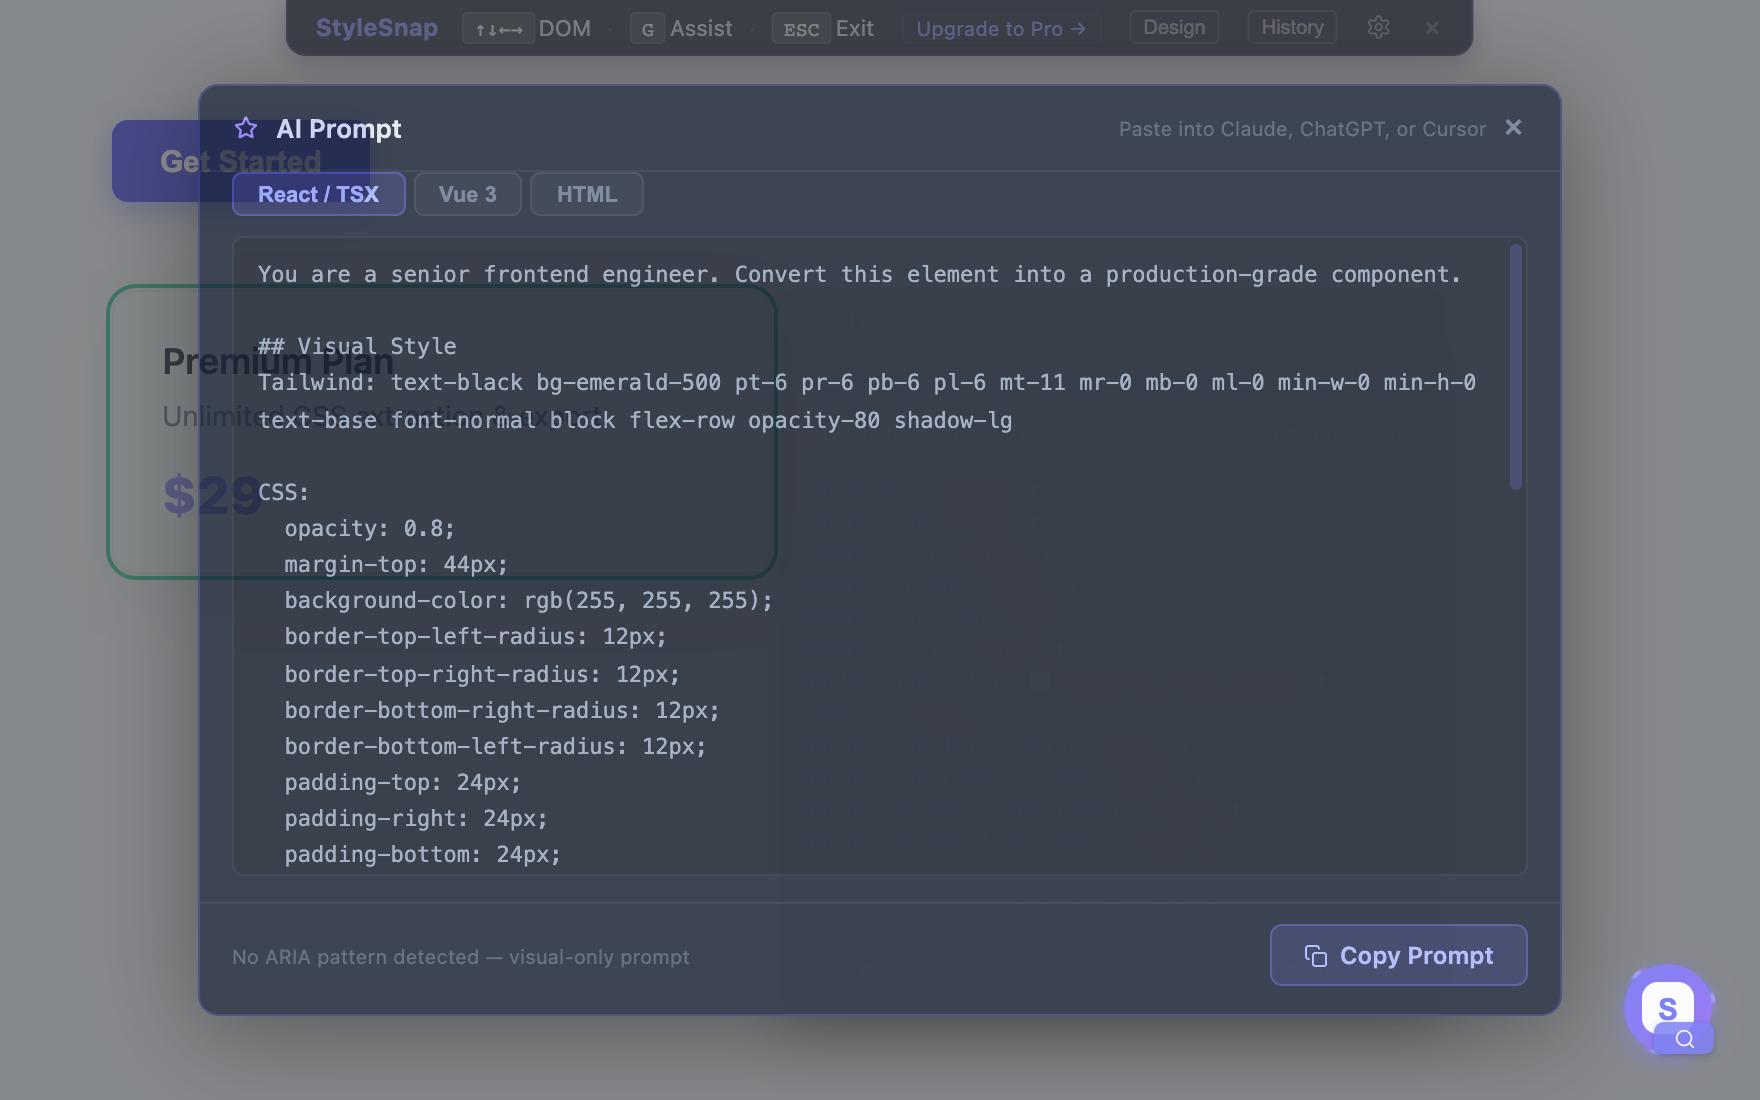
Task: Click the "Paste into Claude, ChatGPT, or Cursor" hint
Action: click(x=1302, y=129)
